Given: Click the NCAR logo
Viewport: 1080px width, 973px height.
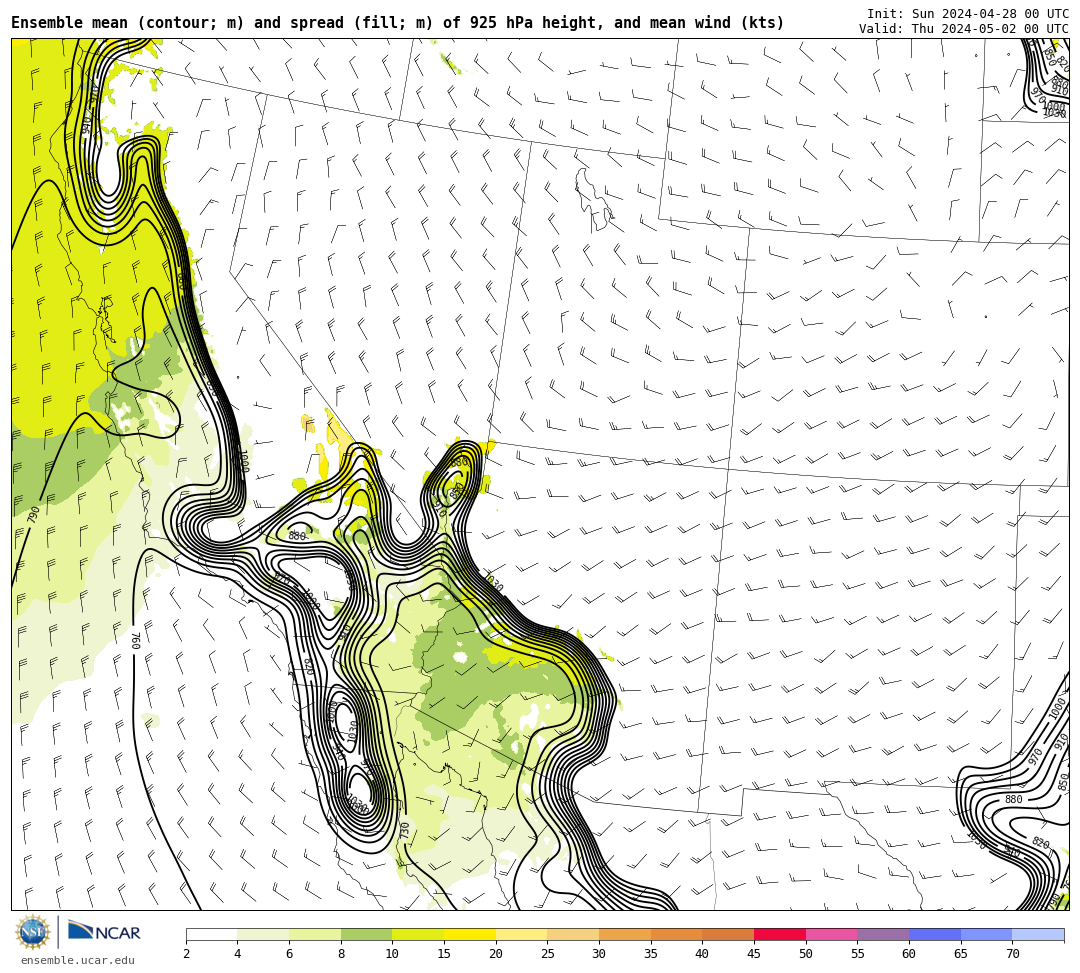Looking at the screenshot, I should point(104,932).
